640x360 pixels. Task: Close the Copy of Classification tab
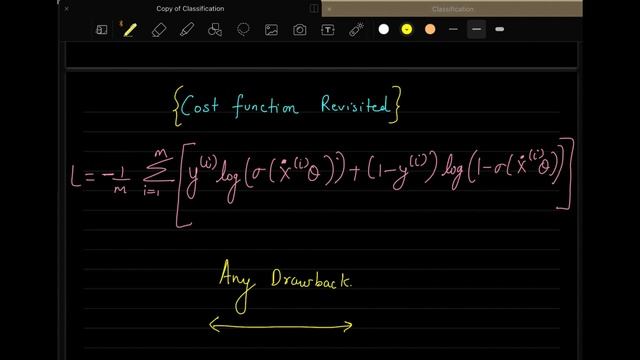[67, 9]
